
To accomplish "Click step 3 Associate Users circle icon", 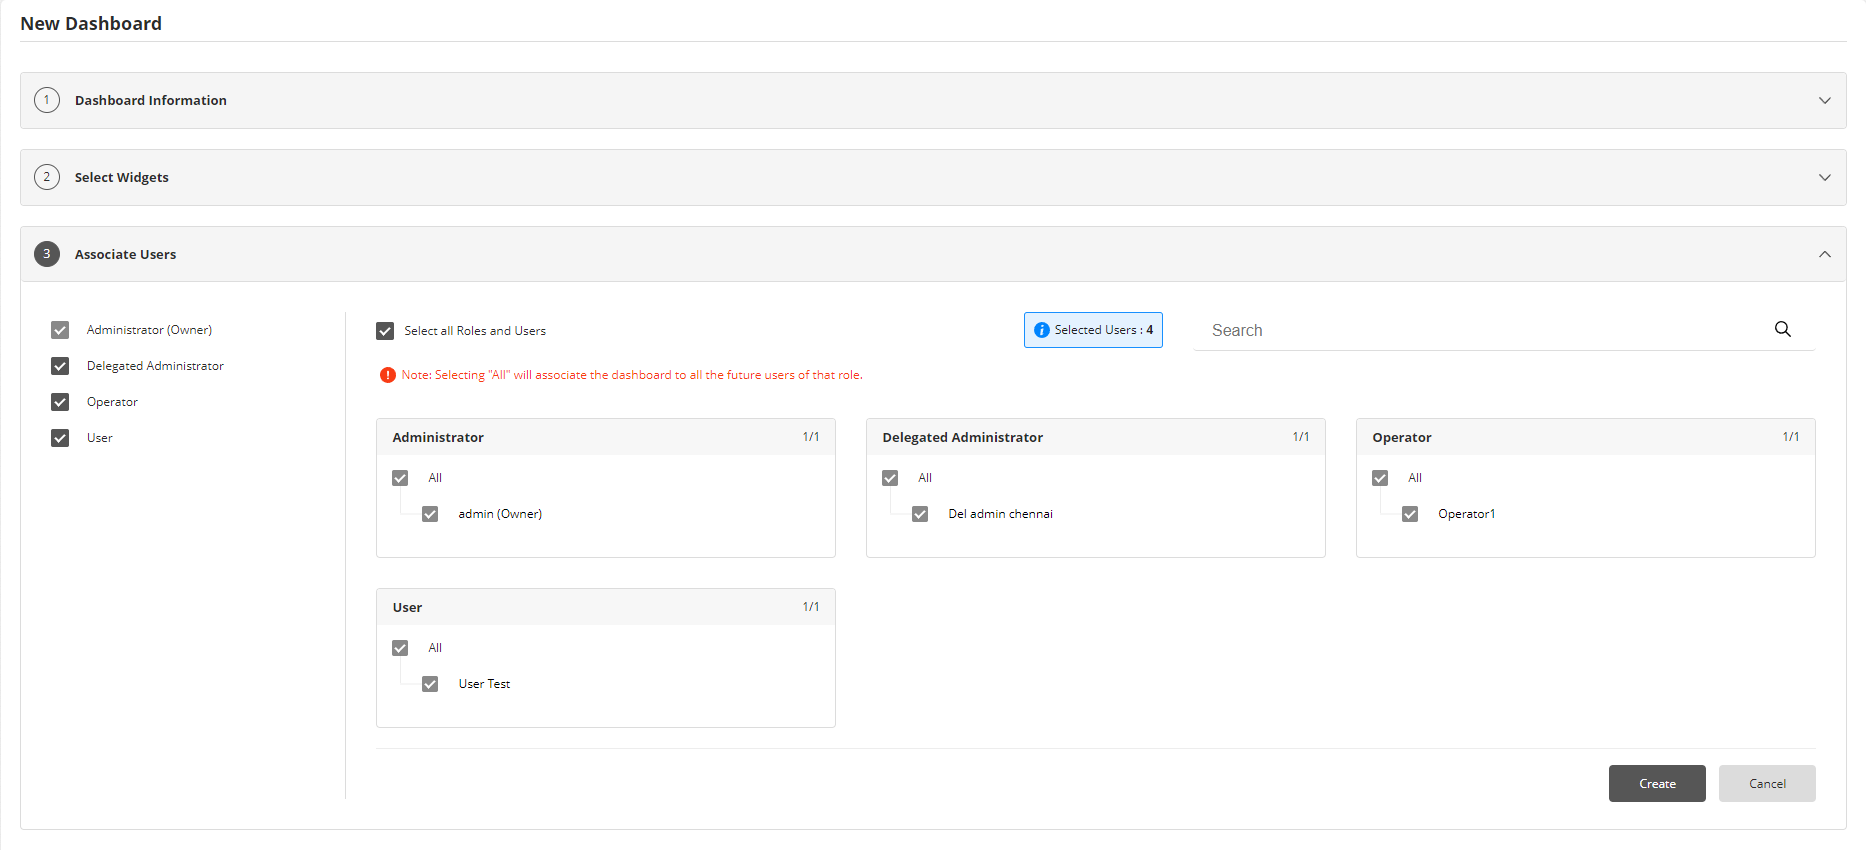I will [x=47, y=254].
